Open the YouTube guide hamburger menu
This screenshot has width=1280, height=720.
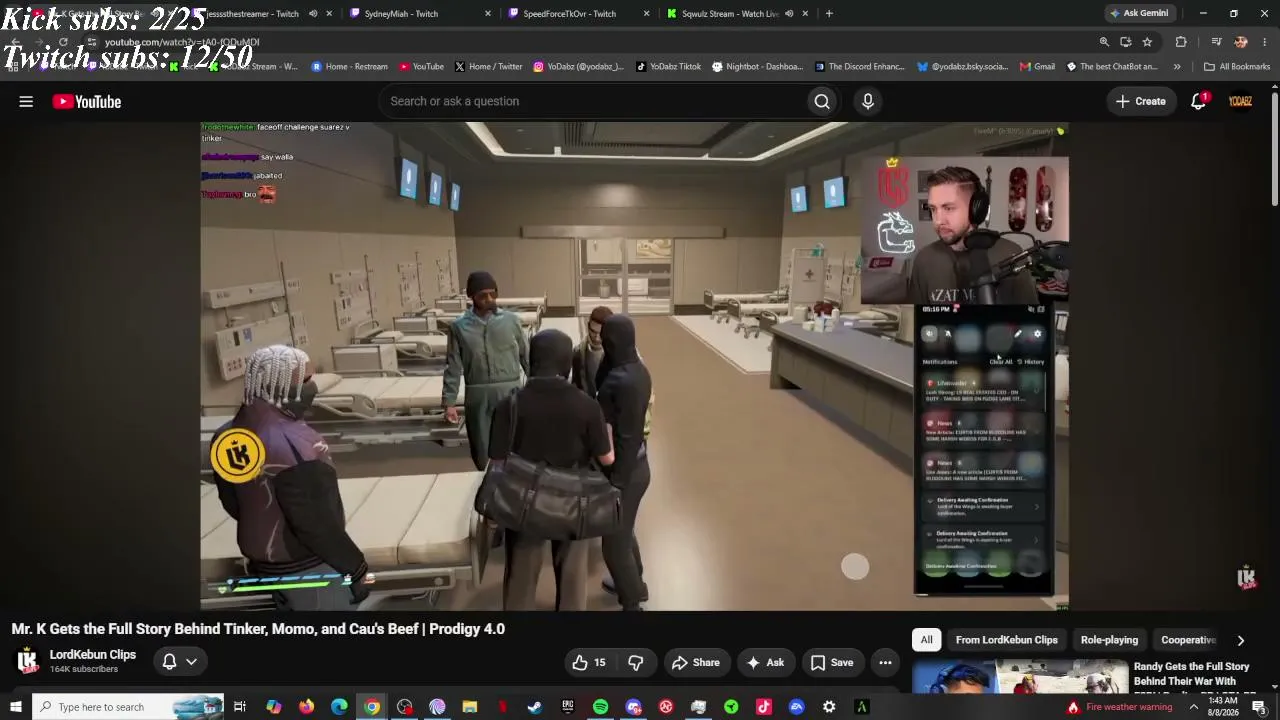click(x=26, y=101)
